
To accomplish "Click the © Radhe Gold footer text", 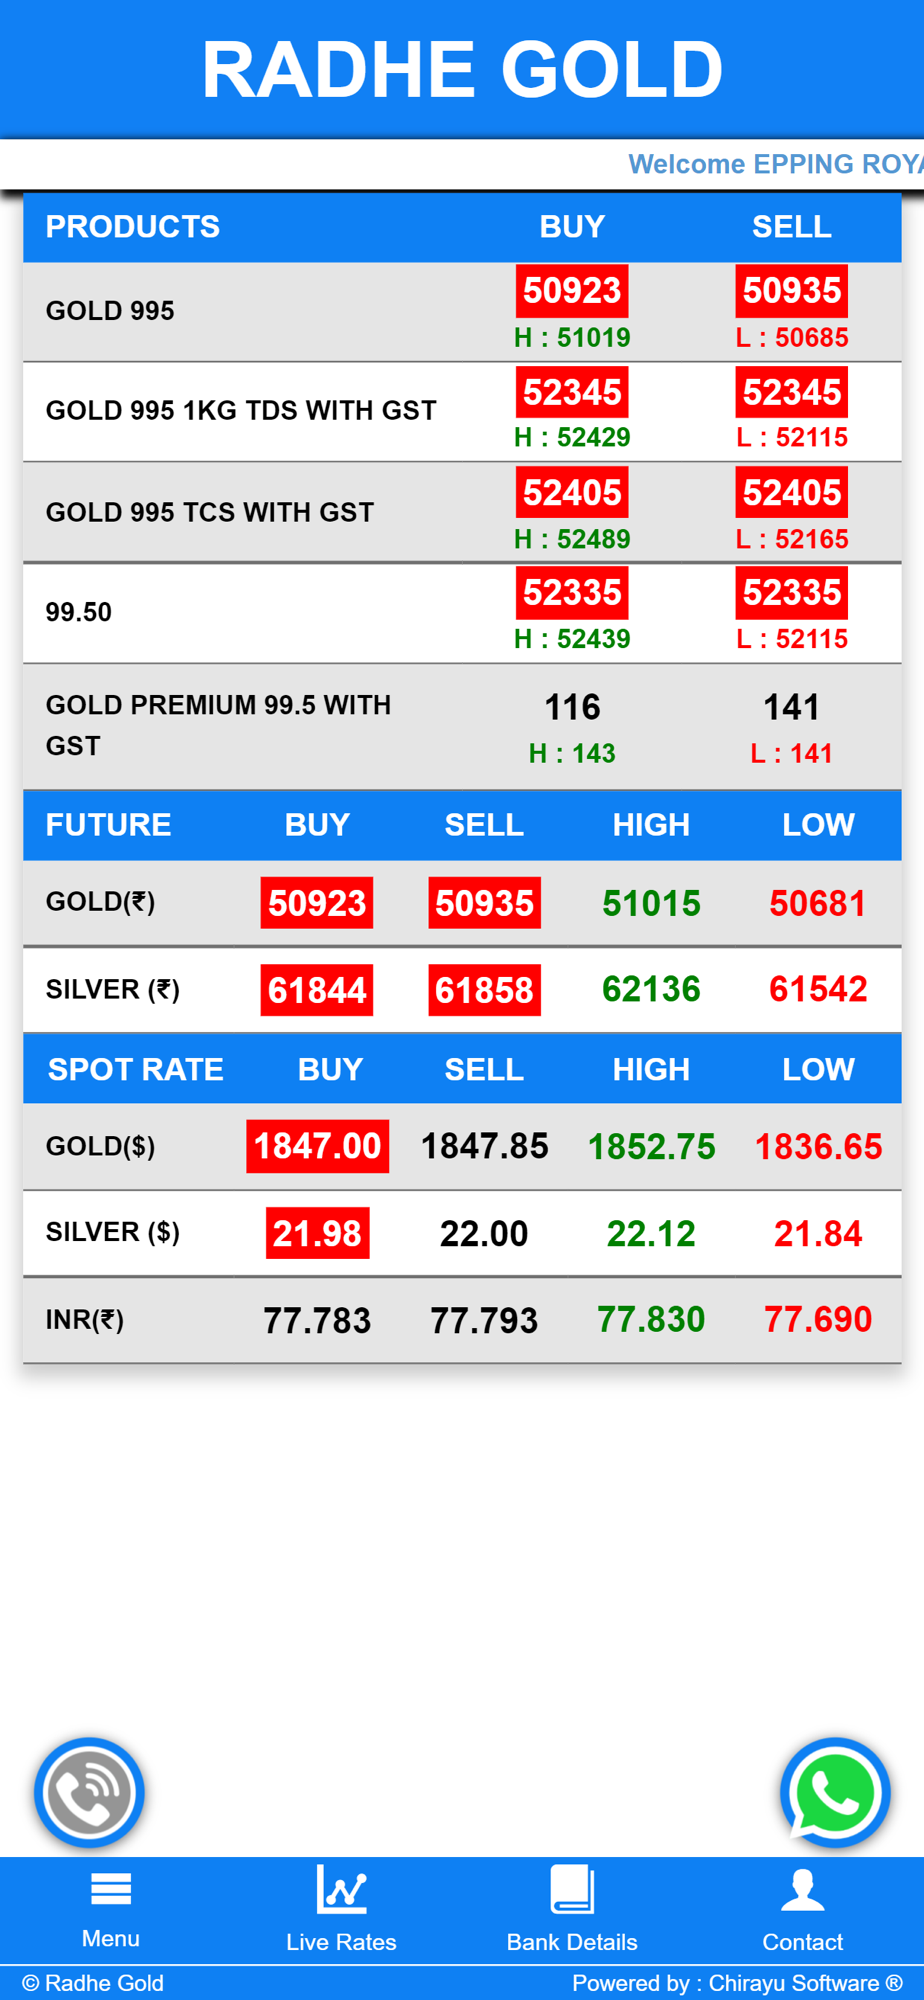I will 92,1983.
